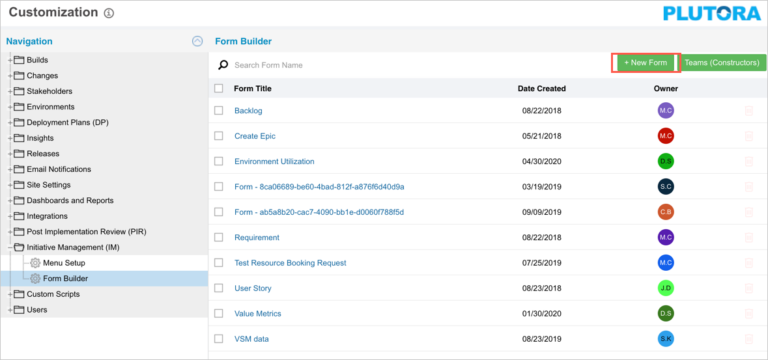Expand the Changes tree node
Image resolution: width=768 pixels, height=360 pixels.
pos(10,76)
